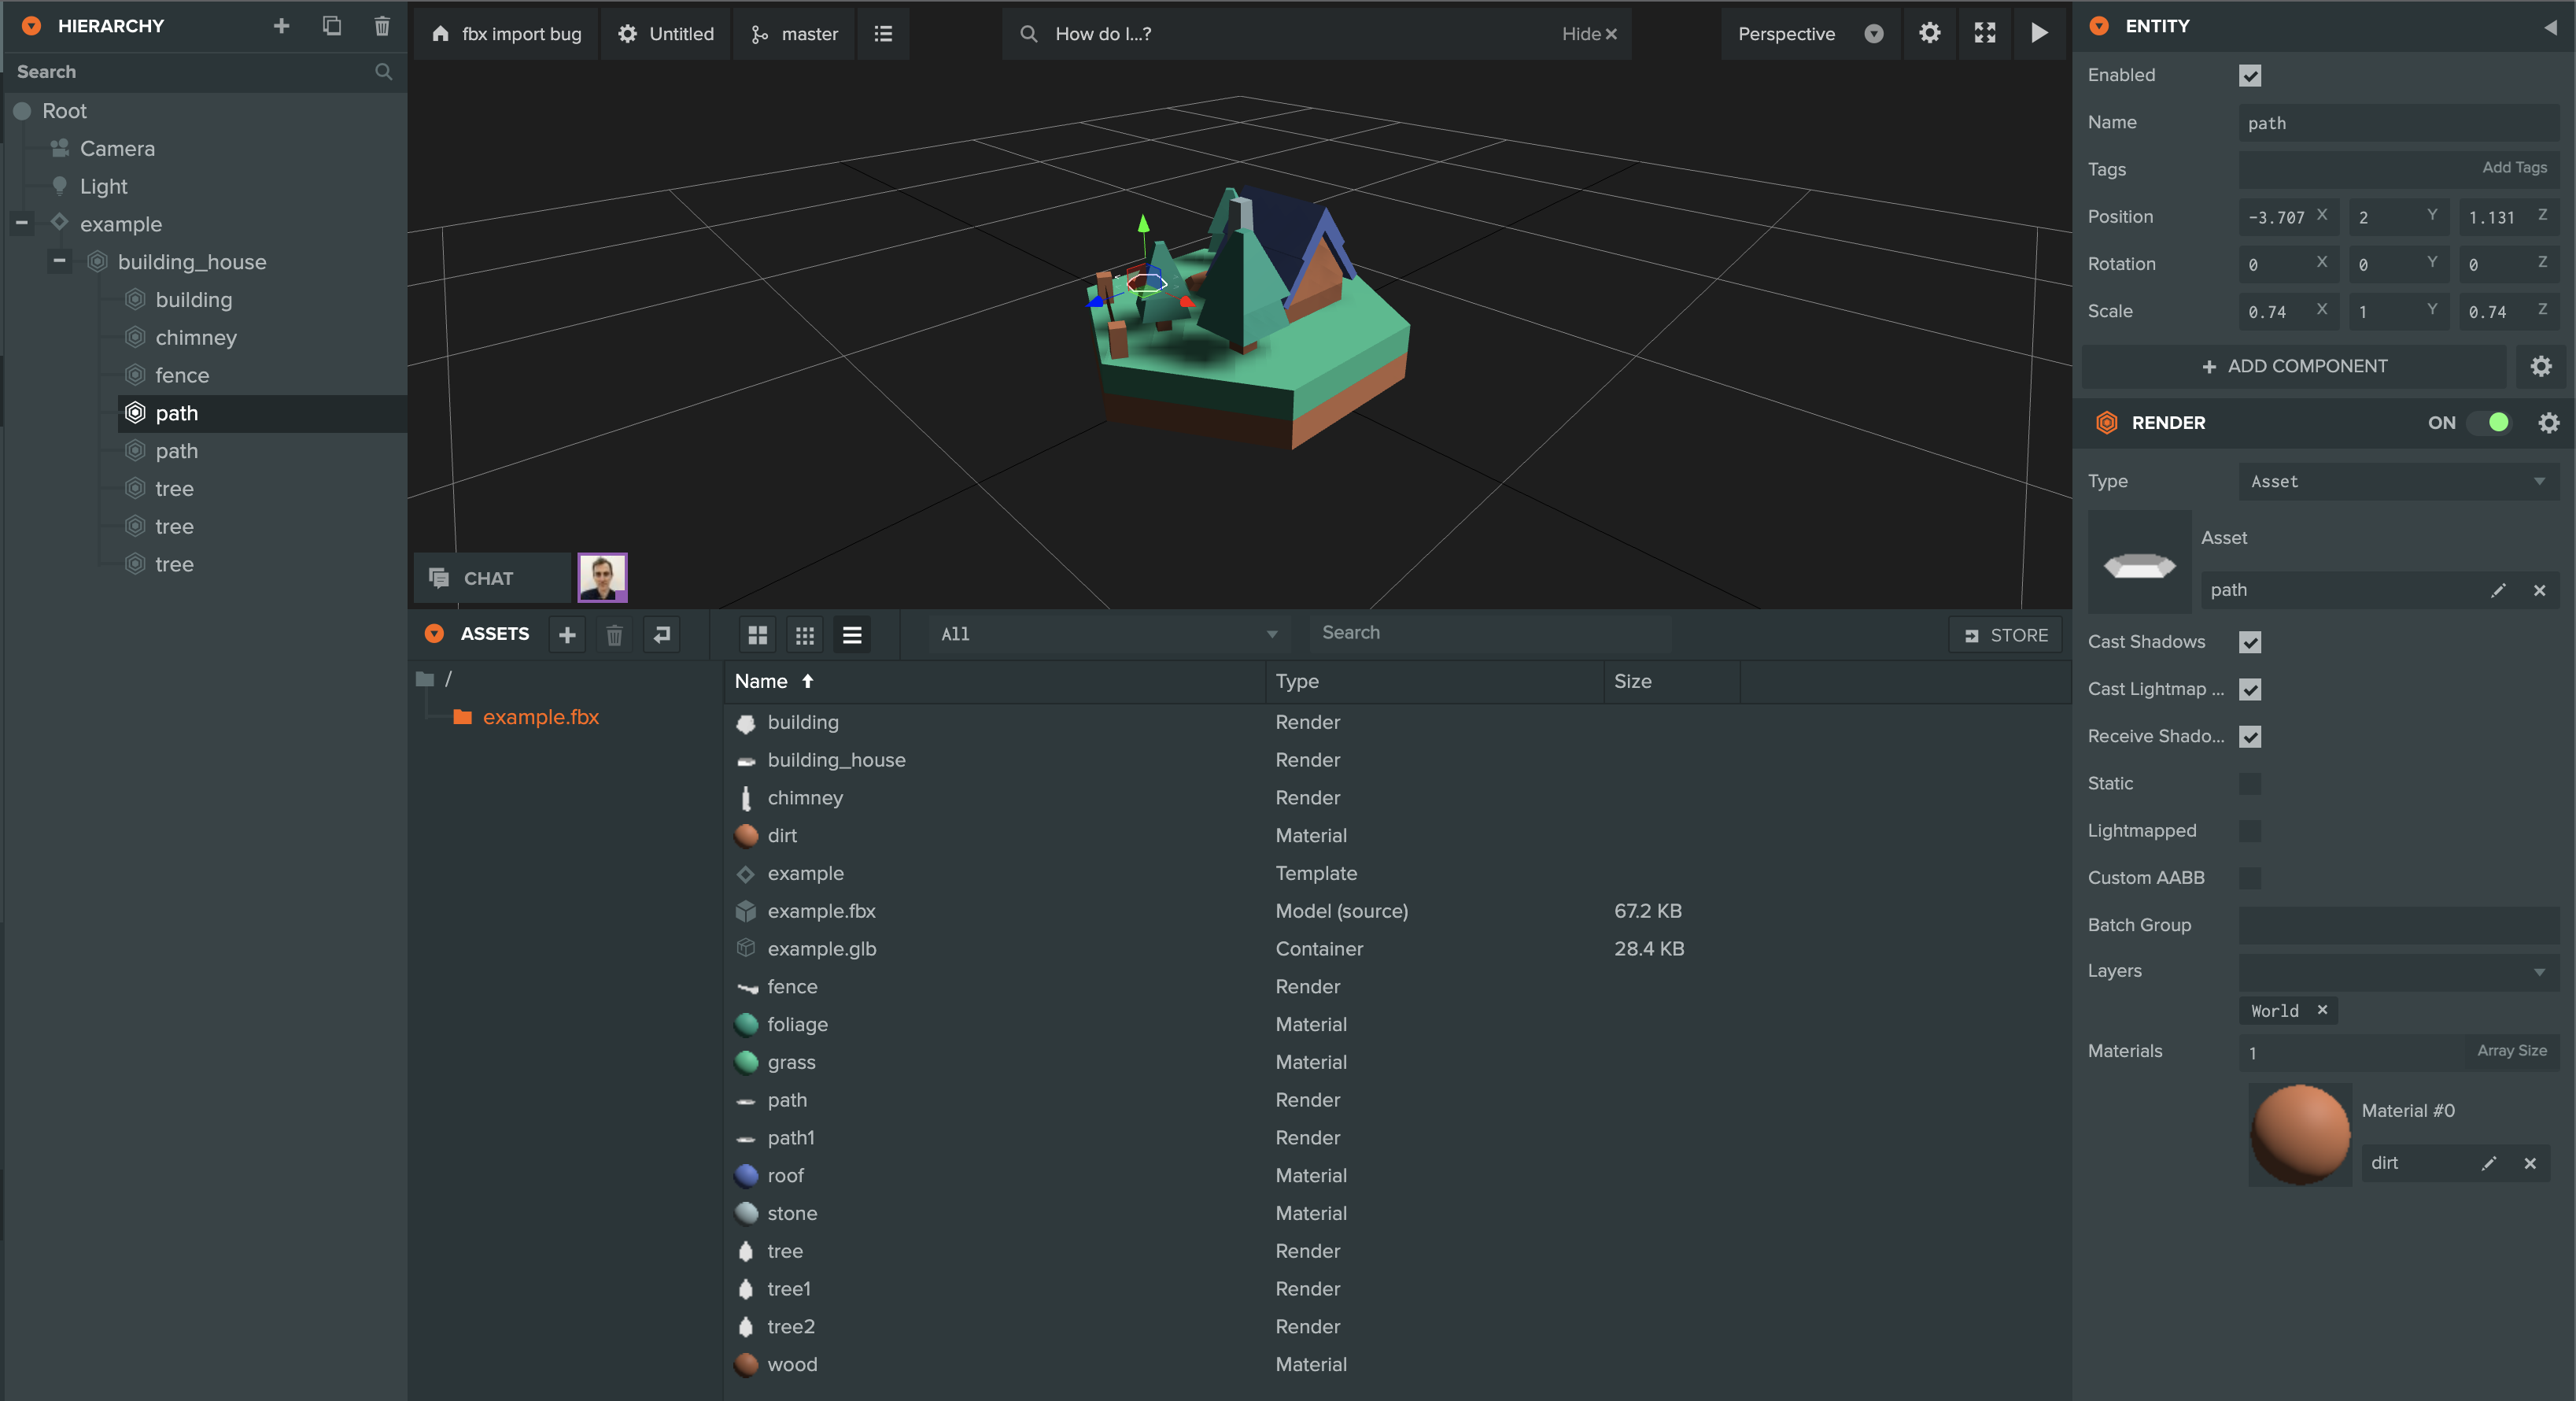Open the asset STORE

pyautogui.click(x=2006, y=634)
